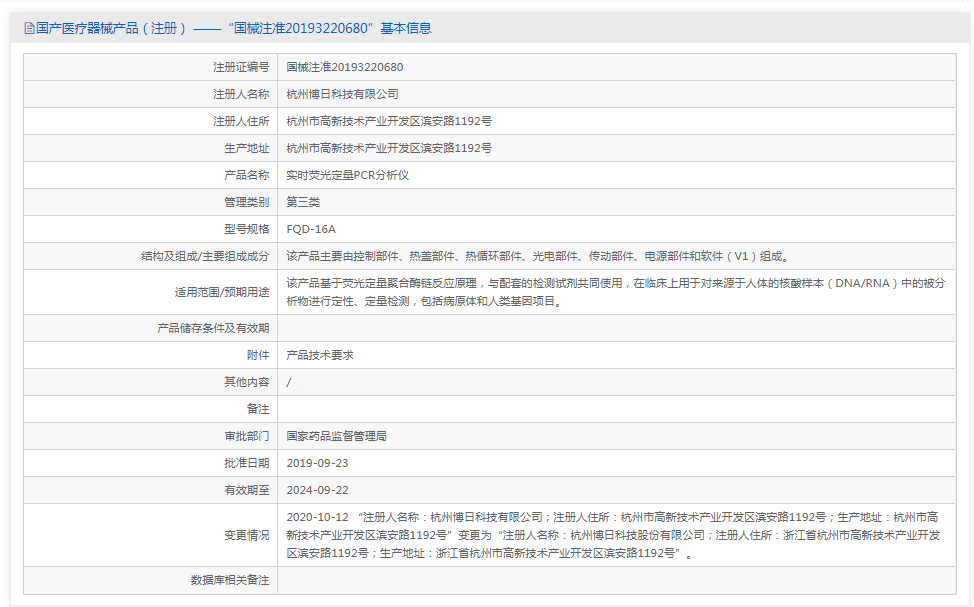Screen dimensions: 974x607
Task: Click the 产品储存条件及有效期 label
Action: [213, 328]
